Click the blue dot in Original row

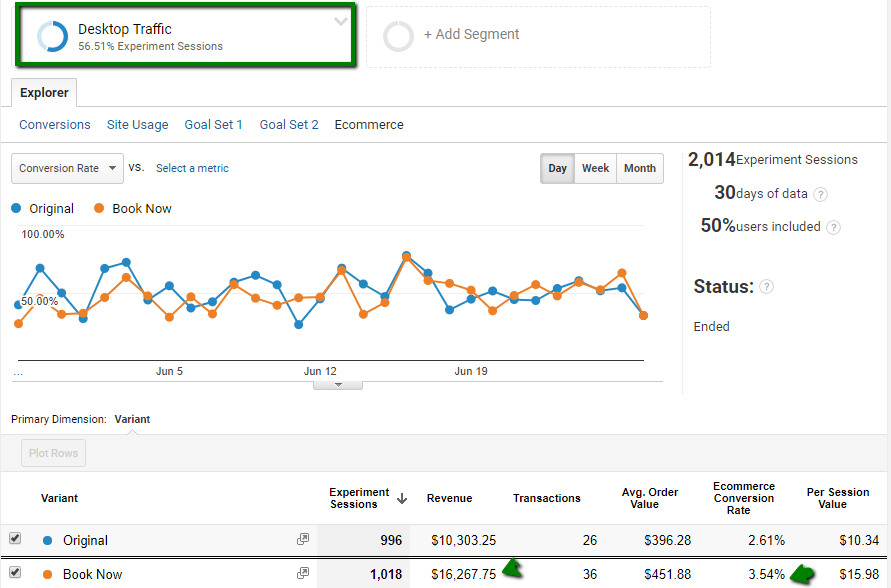pyautogui.click(x=48, y=540)
